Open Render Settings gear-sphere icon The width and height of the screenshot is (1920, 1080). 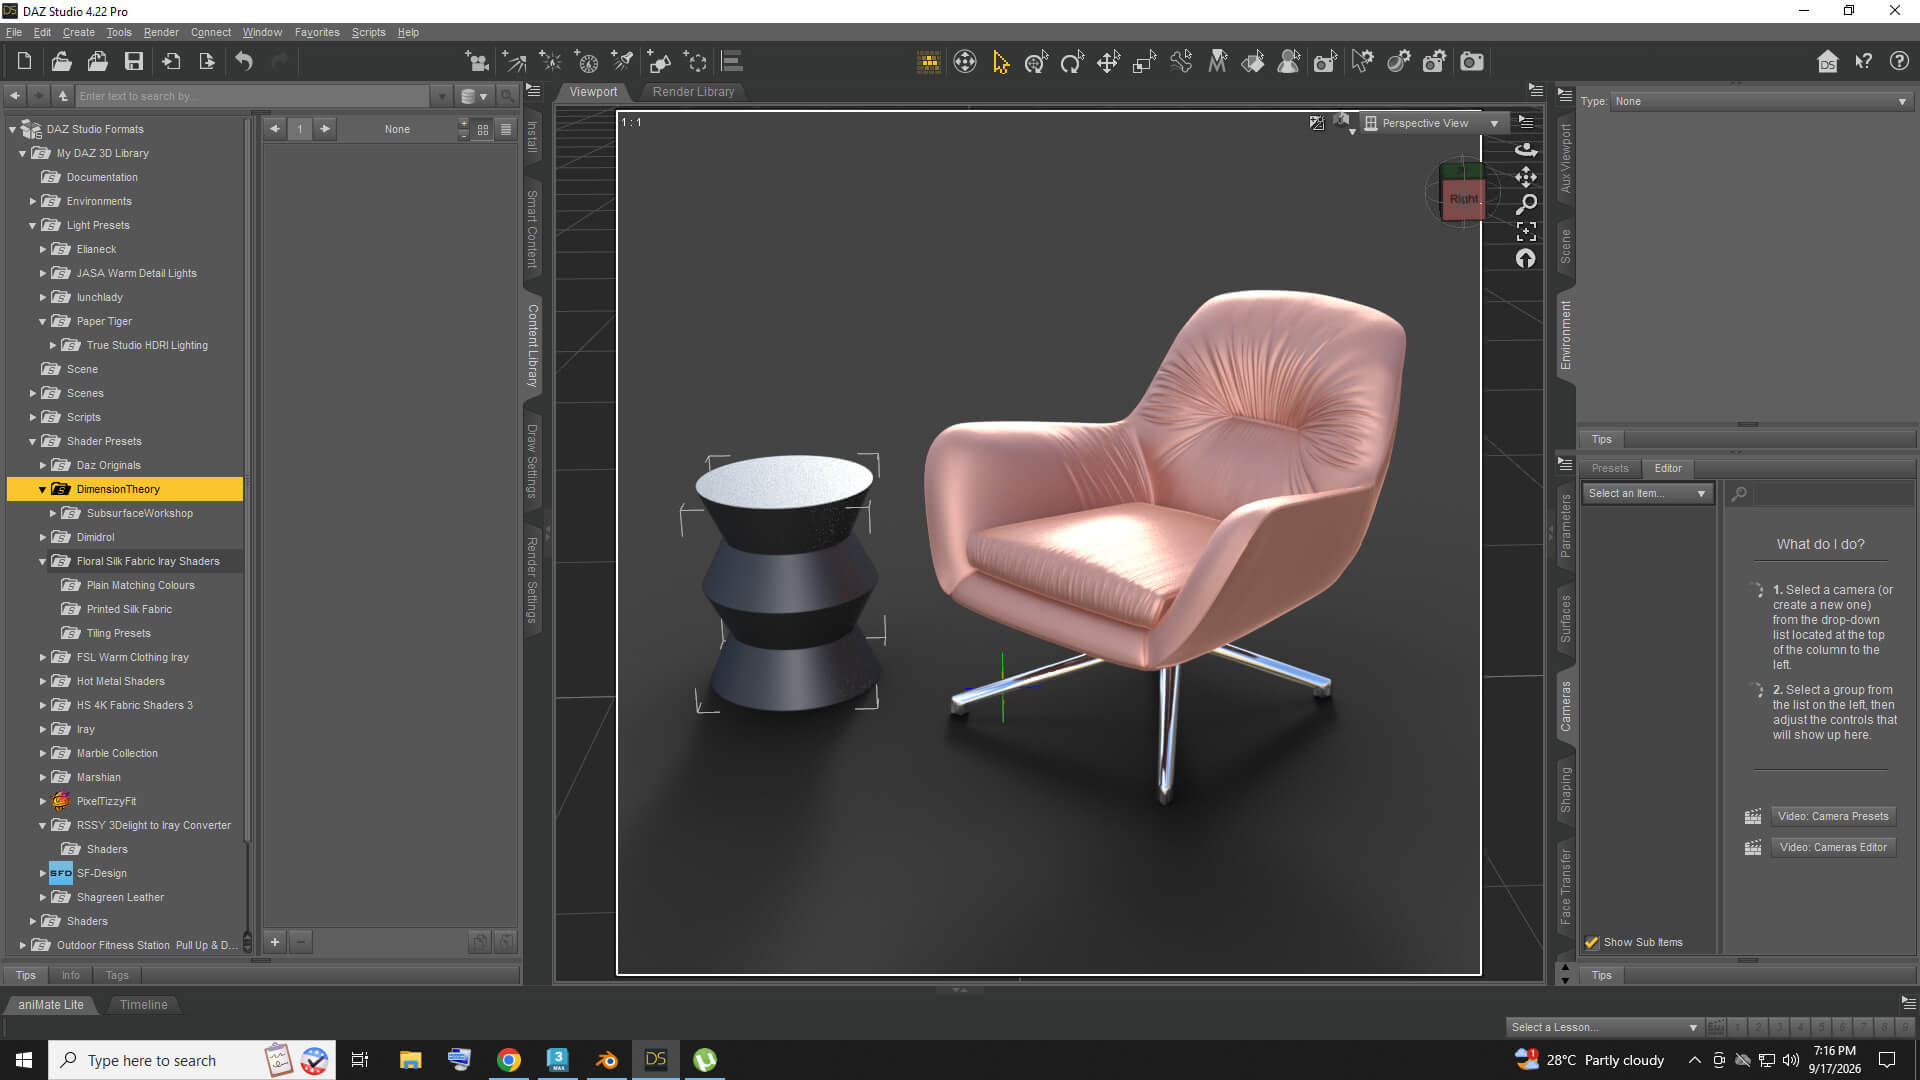[x=1398, y=62]
